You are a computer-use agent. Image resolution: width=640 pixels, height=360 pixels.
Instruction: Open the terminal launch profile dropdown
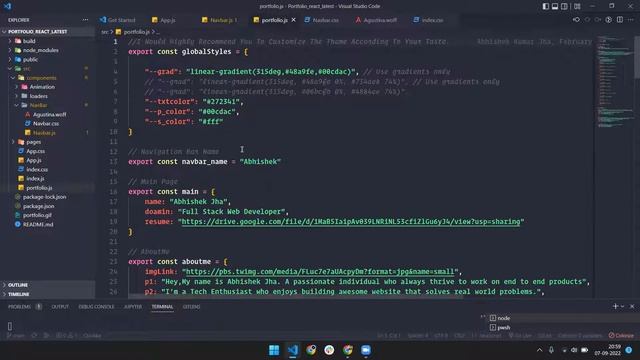(x=622, y=307)
